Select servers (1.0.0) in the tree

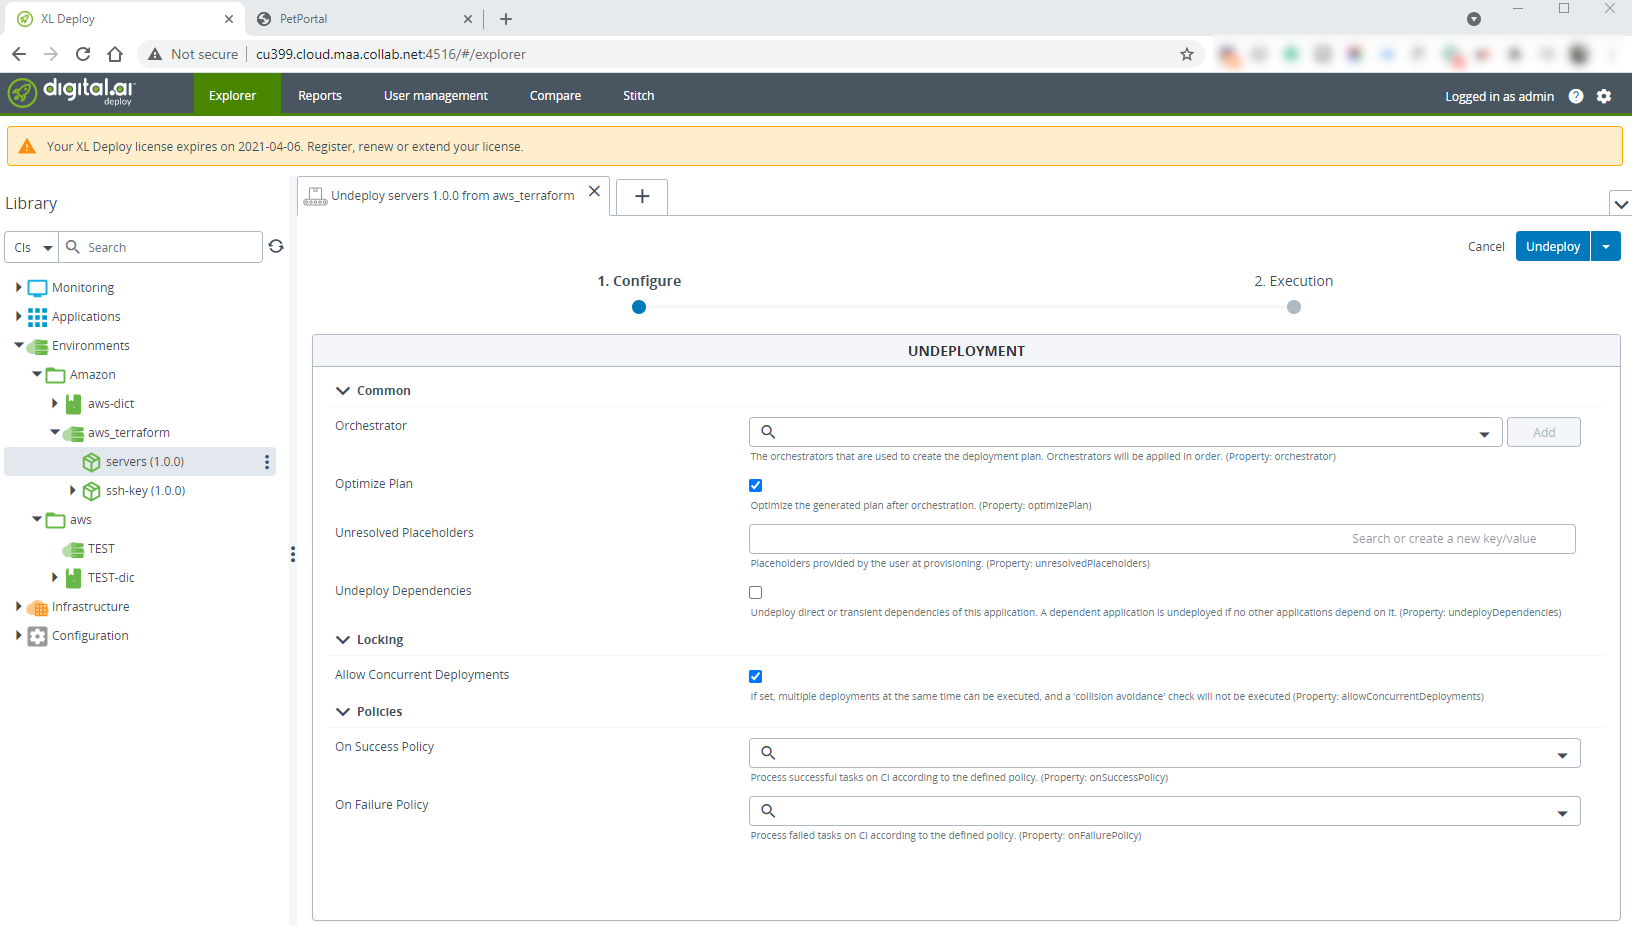[x=140, y=462]
